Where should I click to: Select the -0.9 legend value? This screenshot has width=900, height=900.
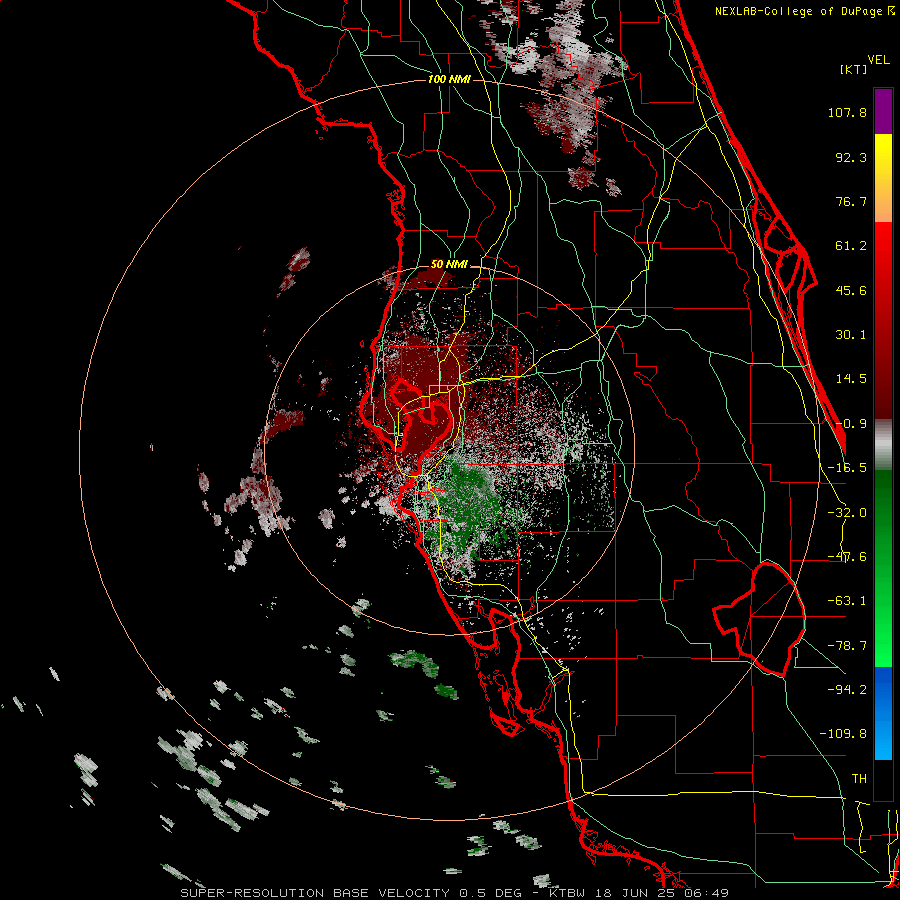[851, 424]
